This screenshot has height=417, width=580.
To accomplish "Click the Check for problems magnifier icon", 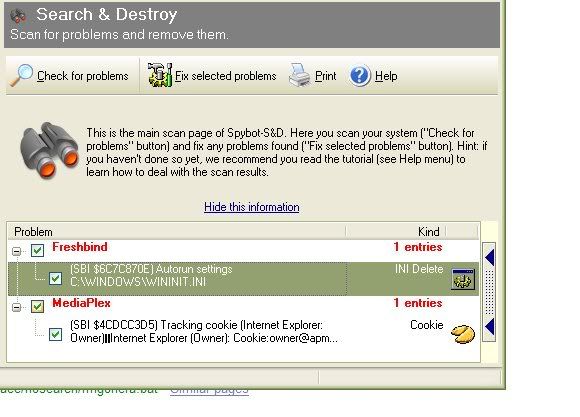I will click(21, 75).
